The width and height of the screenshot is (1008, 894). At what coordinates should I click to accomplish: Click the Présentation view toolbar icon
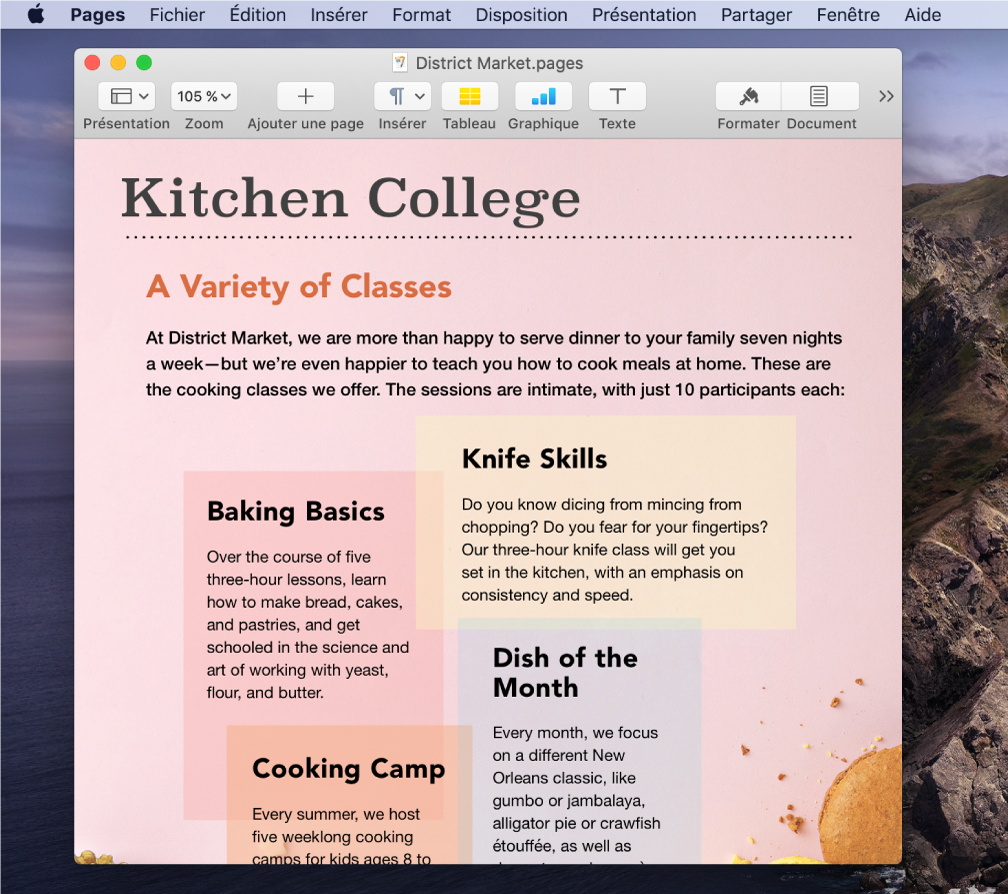pyautogui.click(x=121, y=96)
